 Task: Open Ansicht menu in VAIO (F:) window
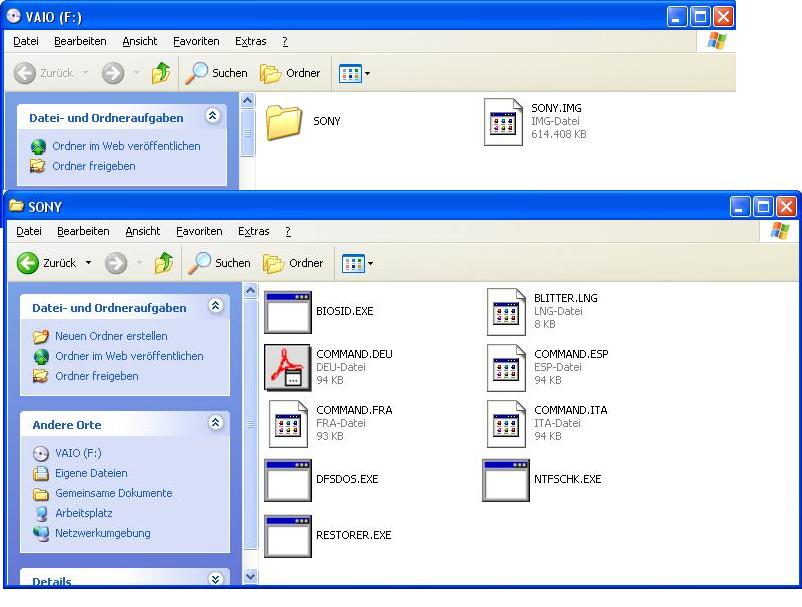point(140,41)
